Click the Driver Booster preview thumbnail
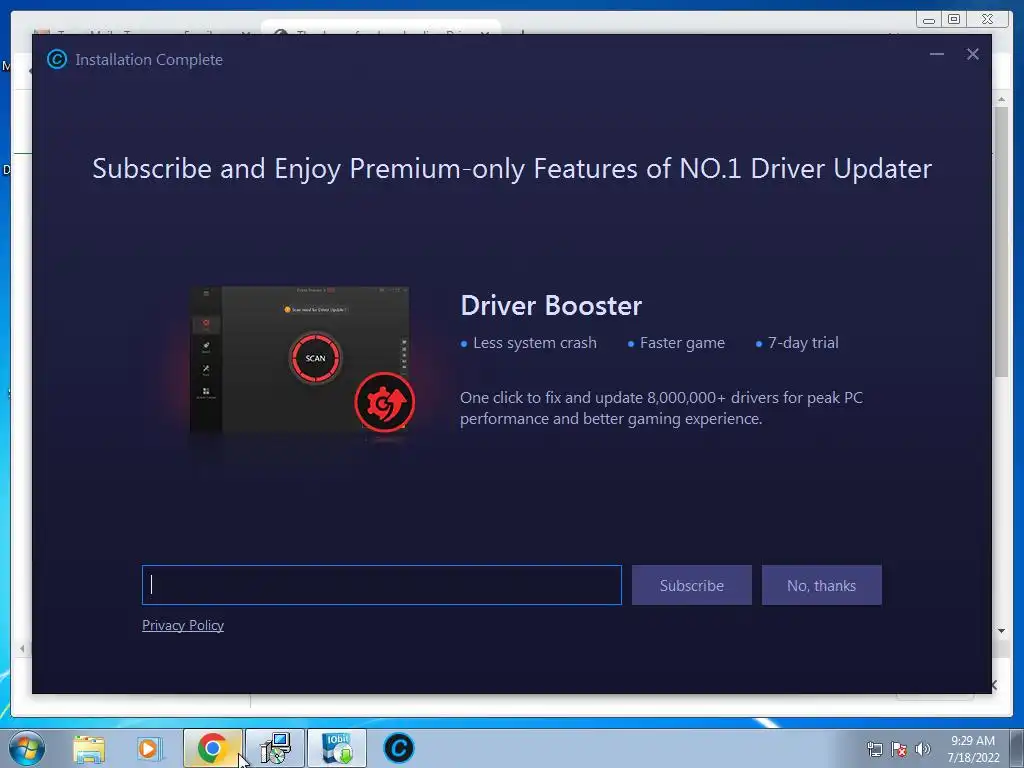Screen dimensions: 1024x768 click(300, 359)
